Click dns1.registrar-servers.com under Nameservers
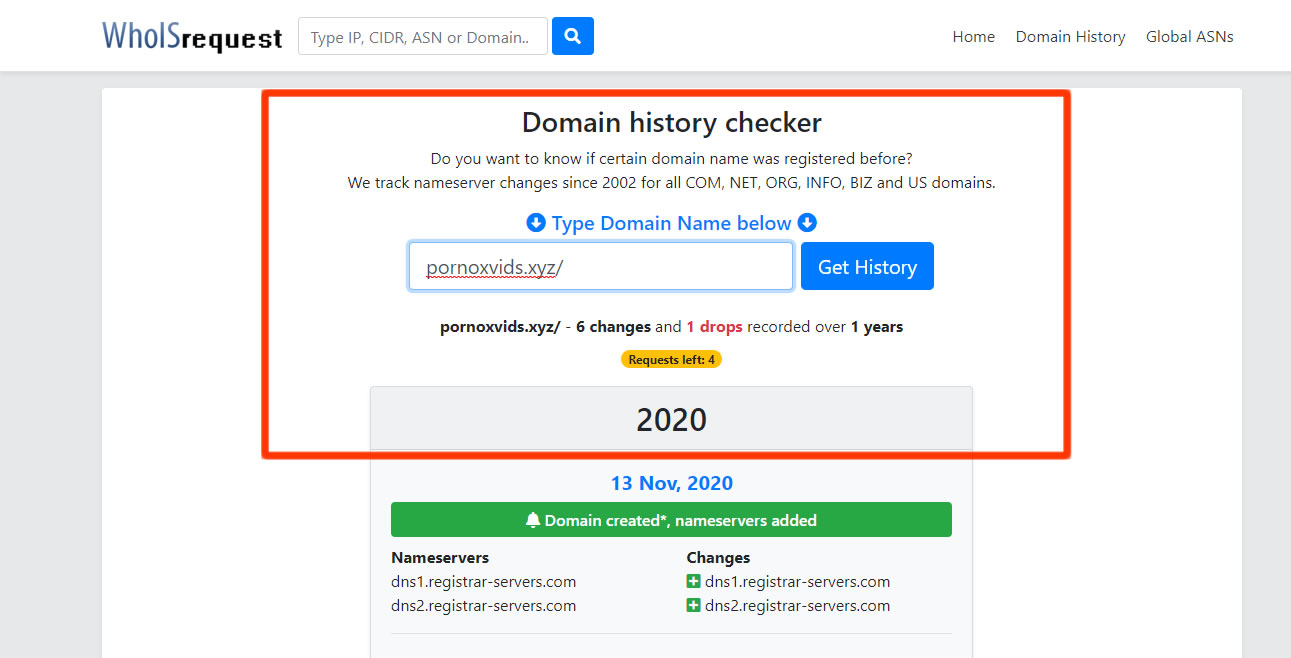The image size is (1291, 658). [483, 581]
